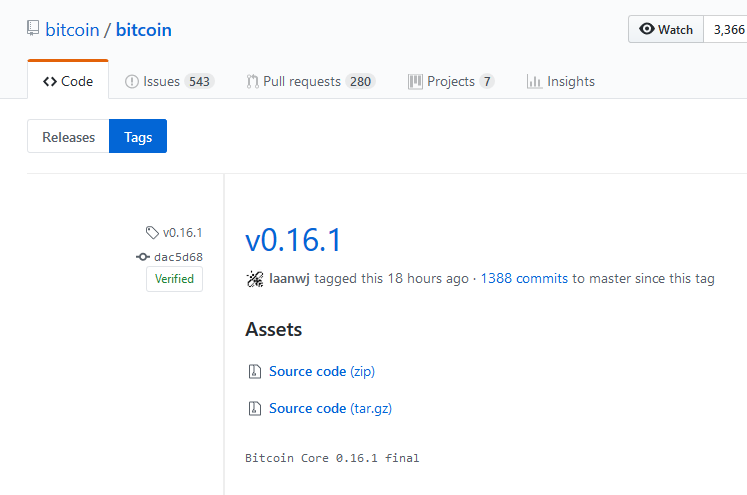The height and width of the screenshot is (495, 747).
Task: Open the v0.16.1 release title
Action: point(293,239)
